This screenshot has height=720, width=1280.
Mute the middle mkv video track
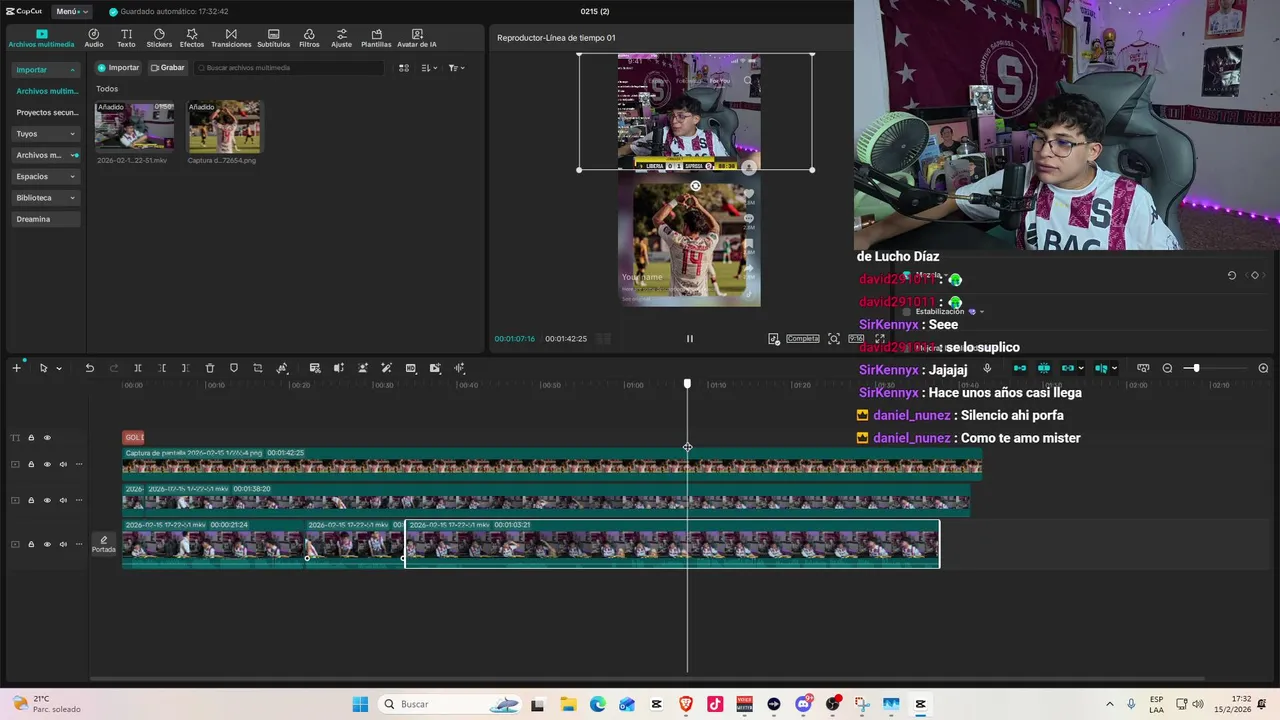pyautogui.click(x=63, y=500)
